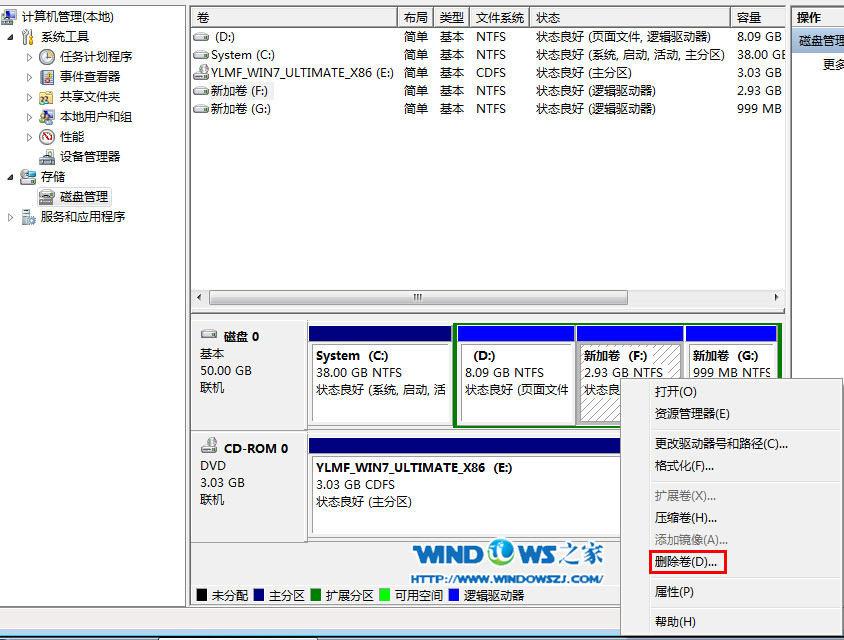Open Properties (属性) from the context menu
844x640 pixels.
point(673,592)
